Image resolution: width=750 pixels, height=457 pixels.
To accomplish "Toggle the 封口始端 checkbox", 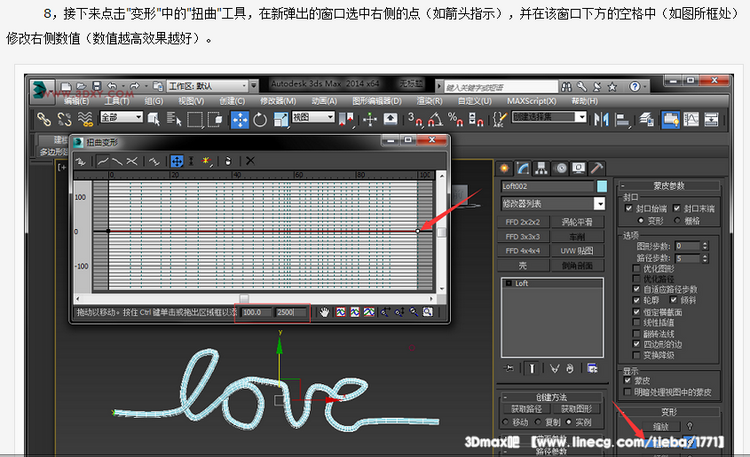I will click(x=629, y=208).
